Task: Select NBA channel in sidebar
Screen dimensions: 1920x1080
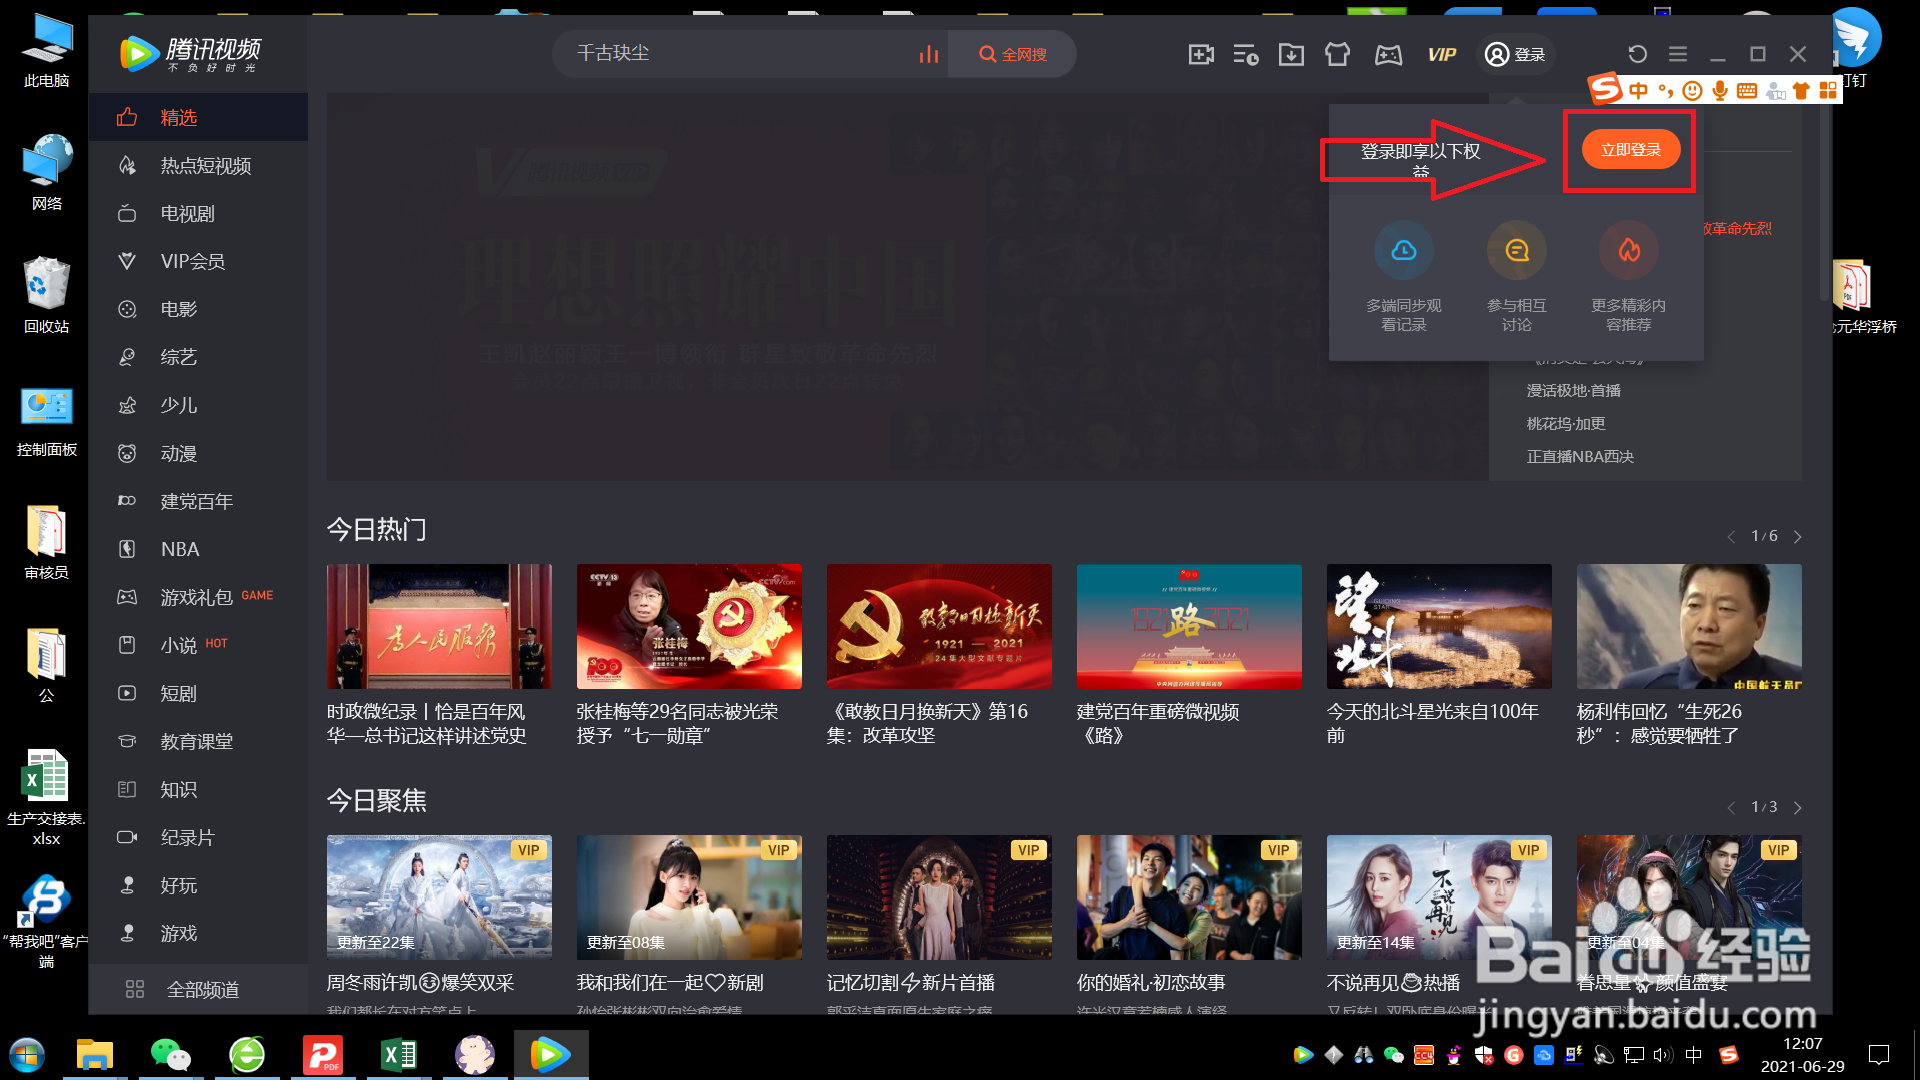Action: click(180, 549)
